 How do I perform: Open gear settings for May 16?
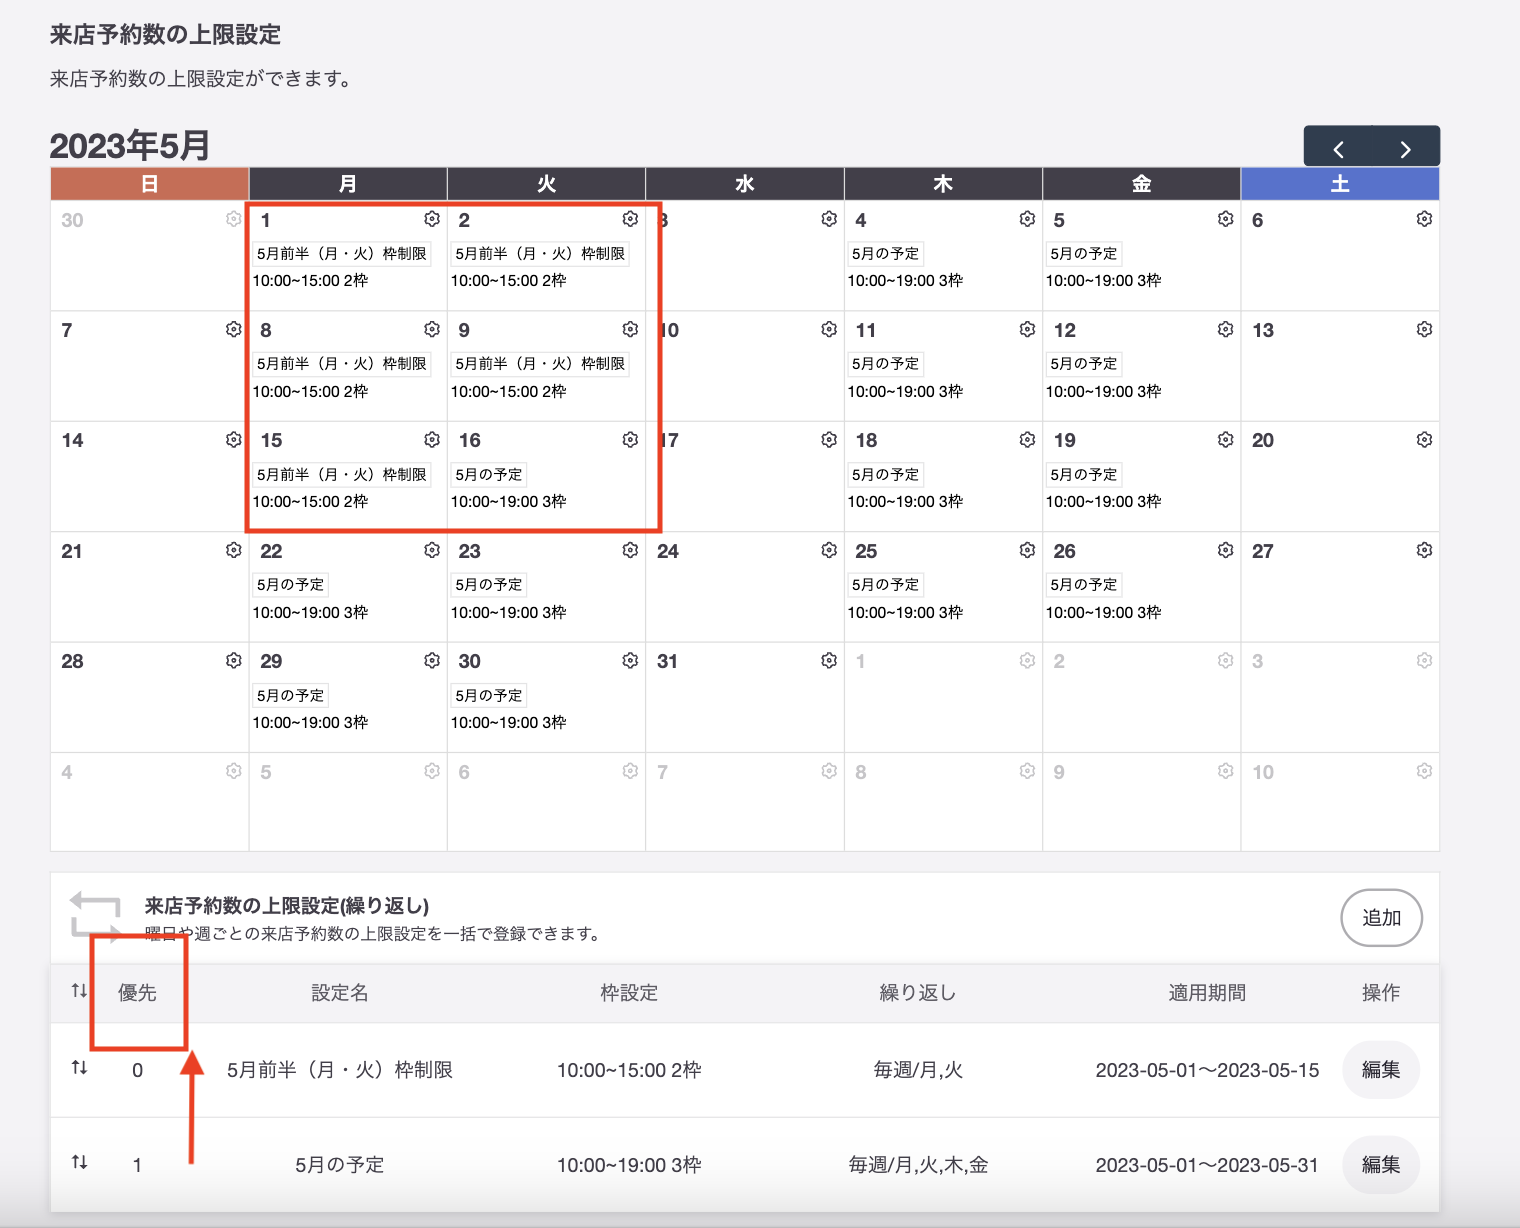[x=630, y=439]
